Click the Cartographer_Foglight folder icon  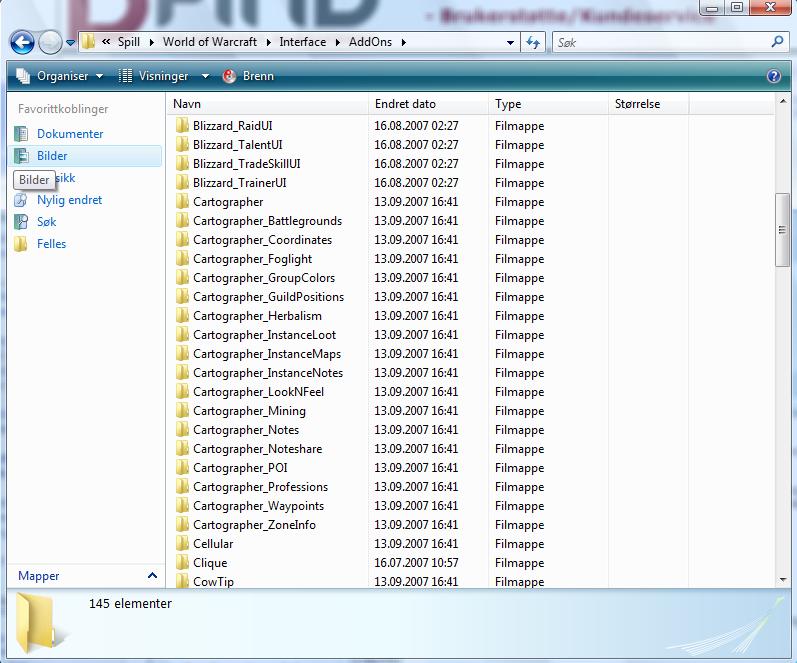(x=182, y=259)
